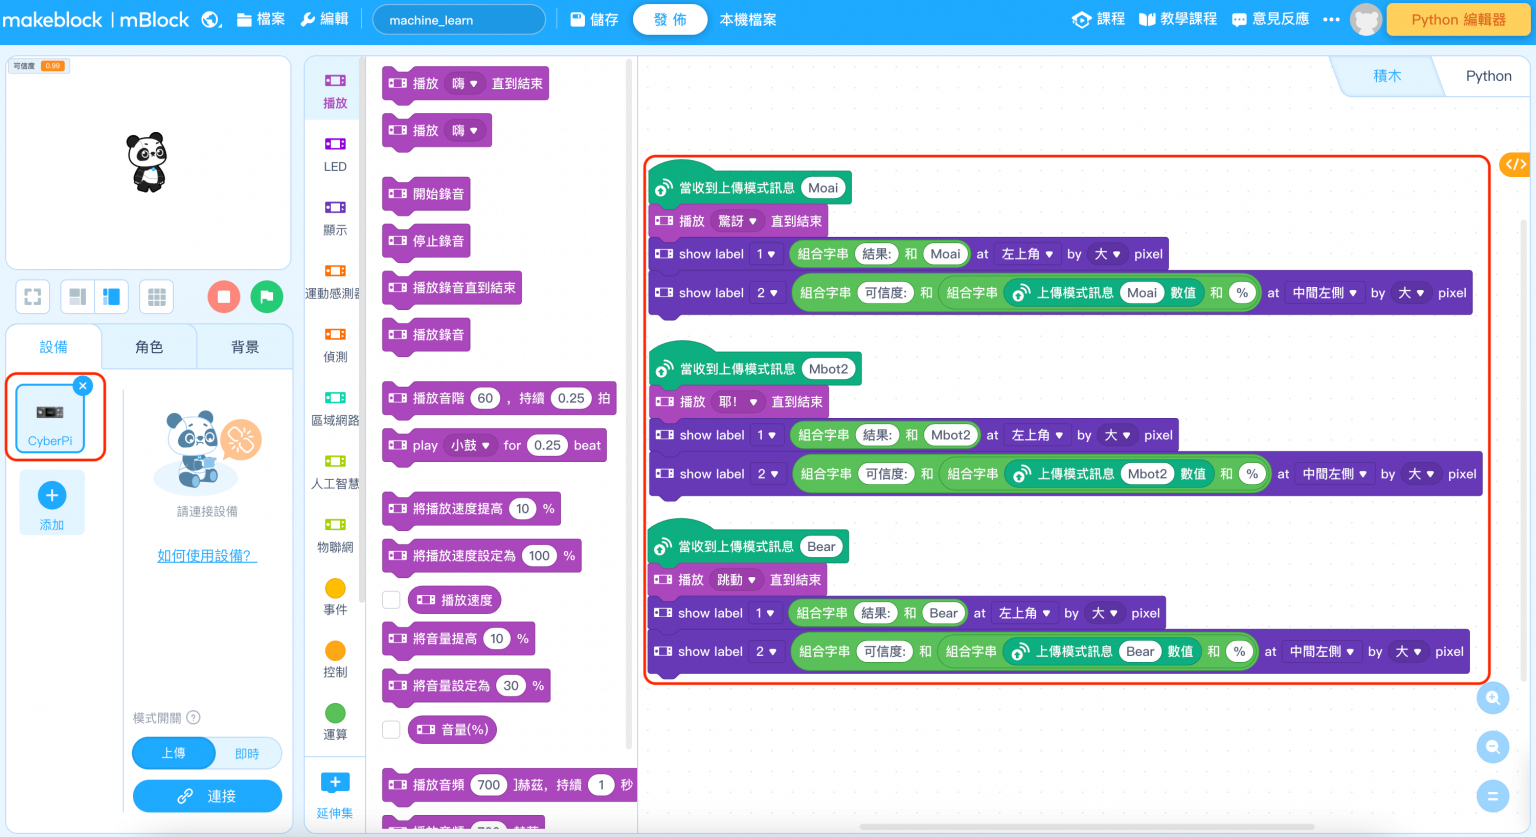Screen dimensions: 1536x837
Task: Click the stage fullscreen icon
Action: pos(31,296)
